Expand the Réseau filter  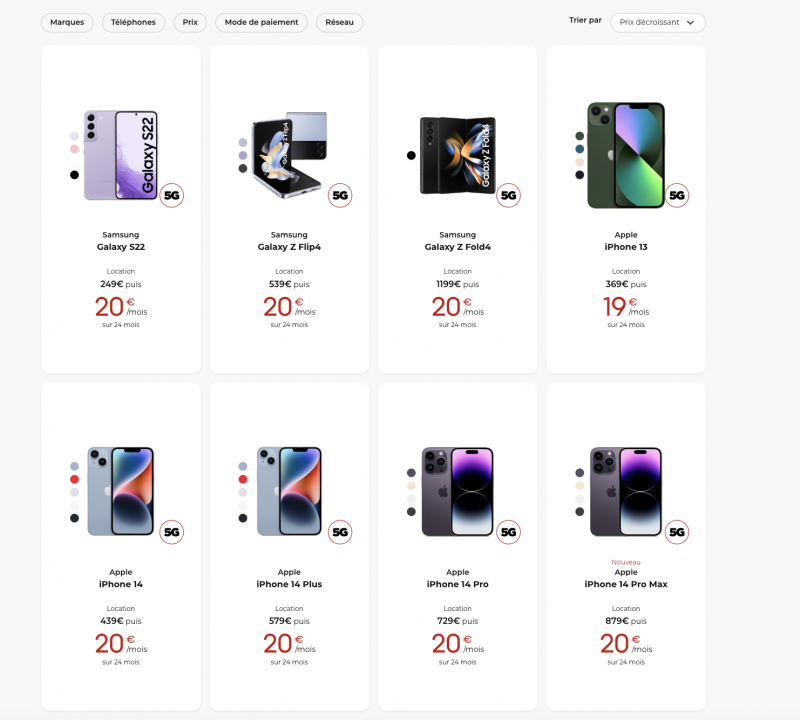[x=340, y=22]
